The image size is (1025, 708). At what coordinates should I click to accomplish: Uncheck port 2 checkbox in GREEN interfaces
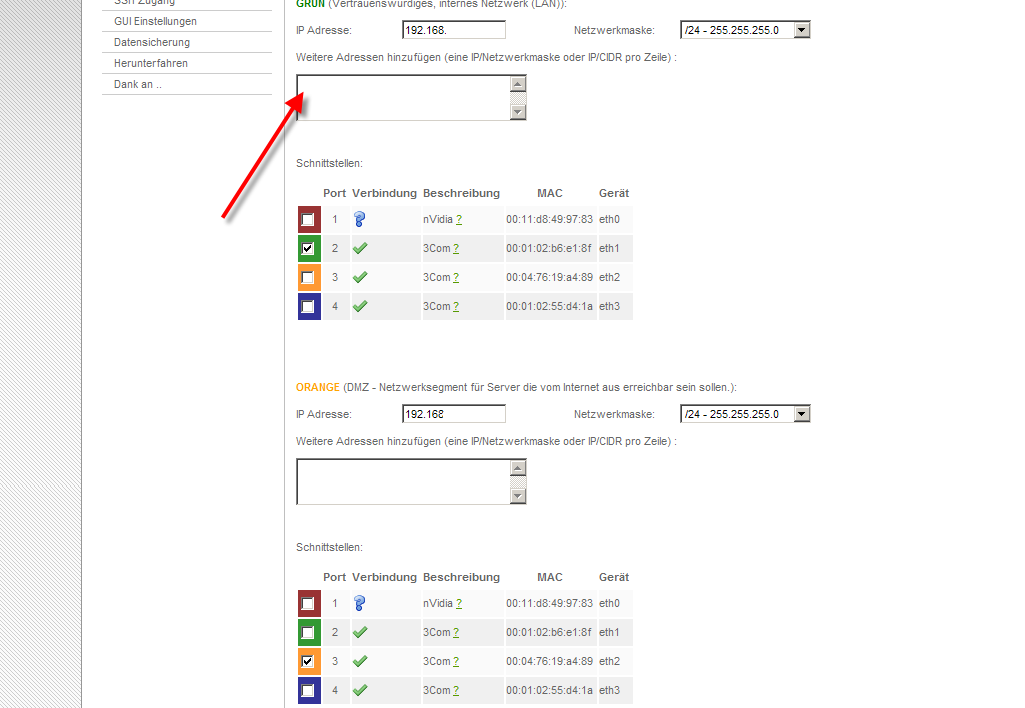pos(308,249)
